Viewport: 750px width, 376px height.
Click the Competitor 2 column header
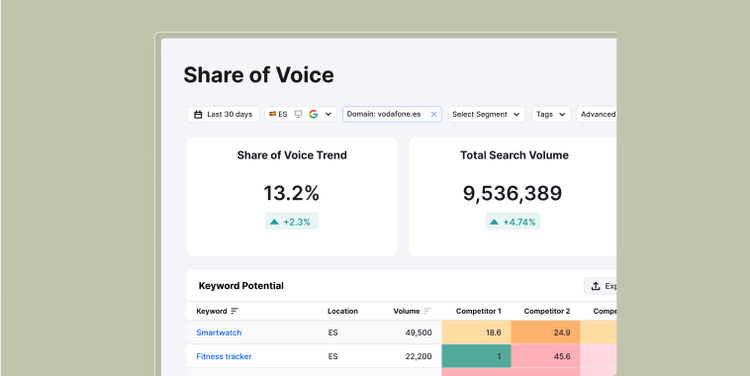click(547, 311)
